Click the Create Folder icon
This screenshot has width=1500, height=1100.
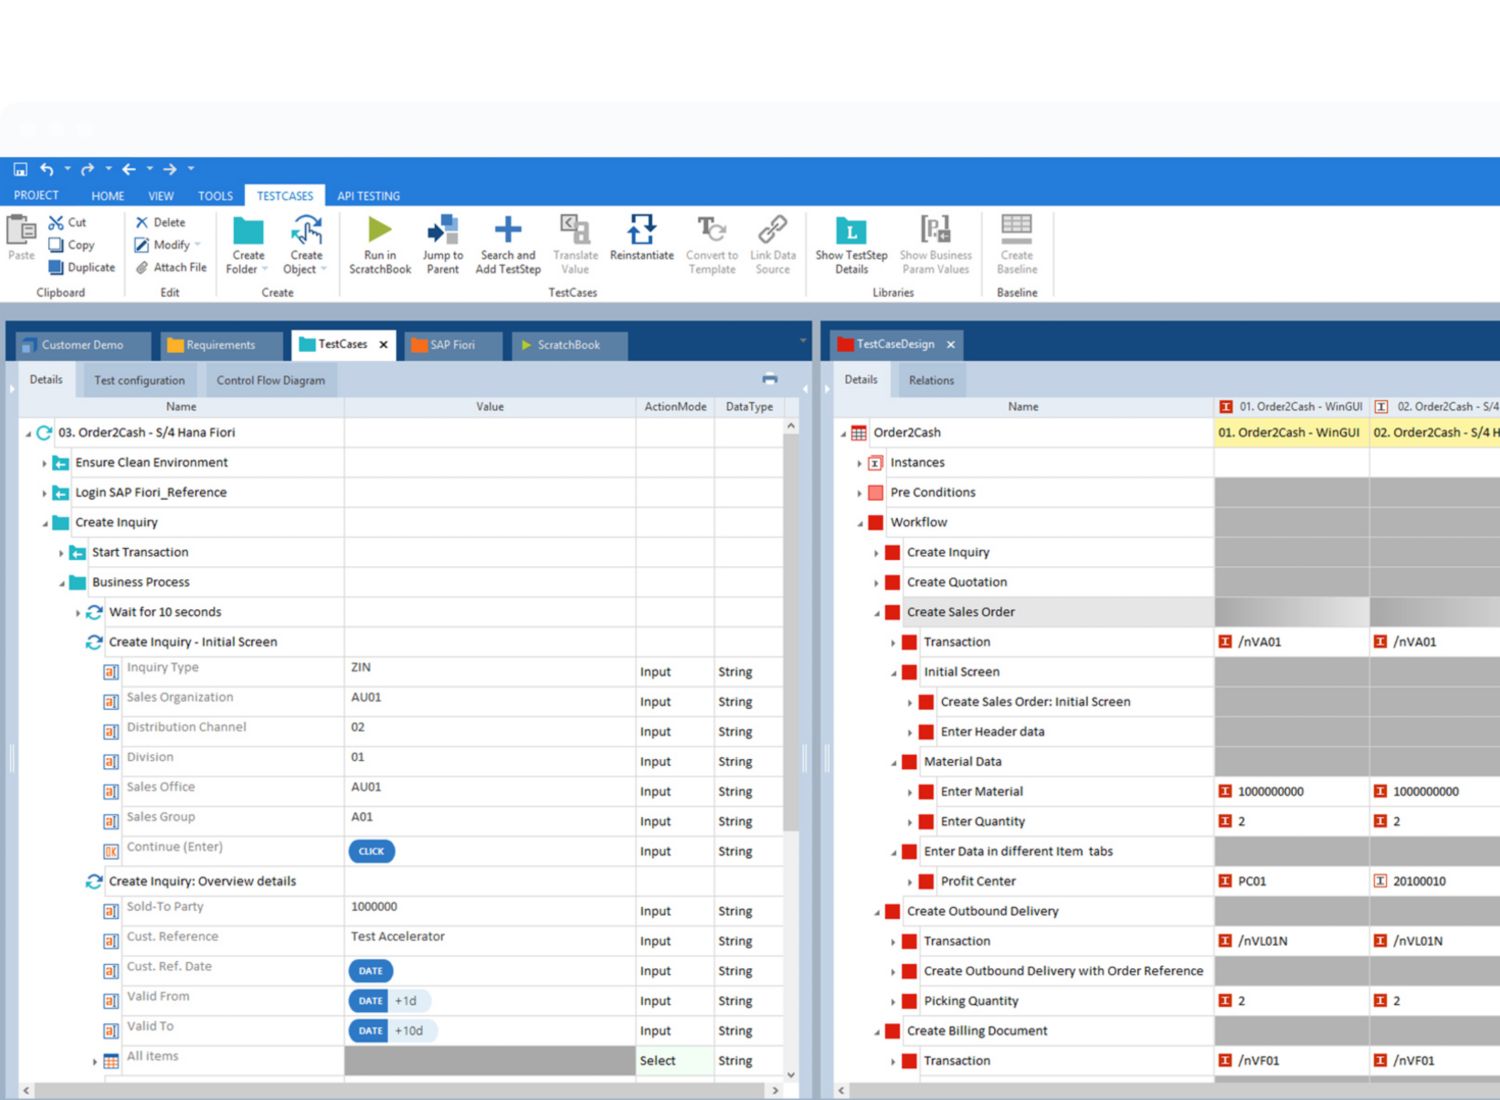[248, 232]
